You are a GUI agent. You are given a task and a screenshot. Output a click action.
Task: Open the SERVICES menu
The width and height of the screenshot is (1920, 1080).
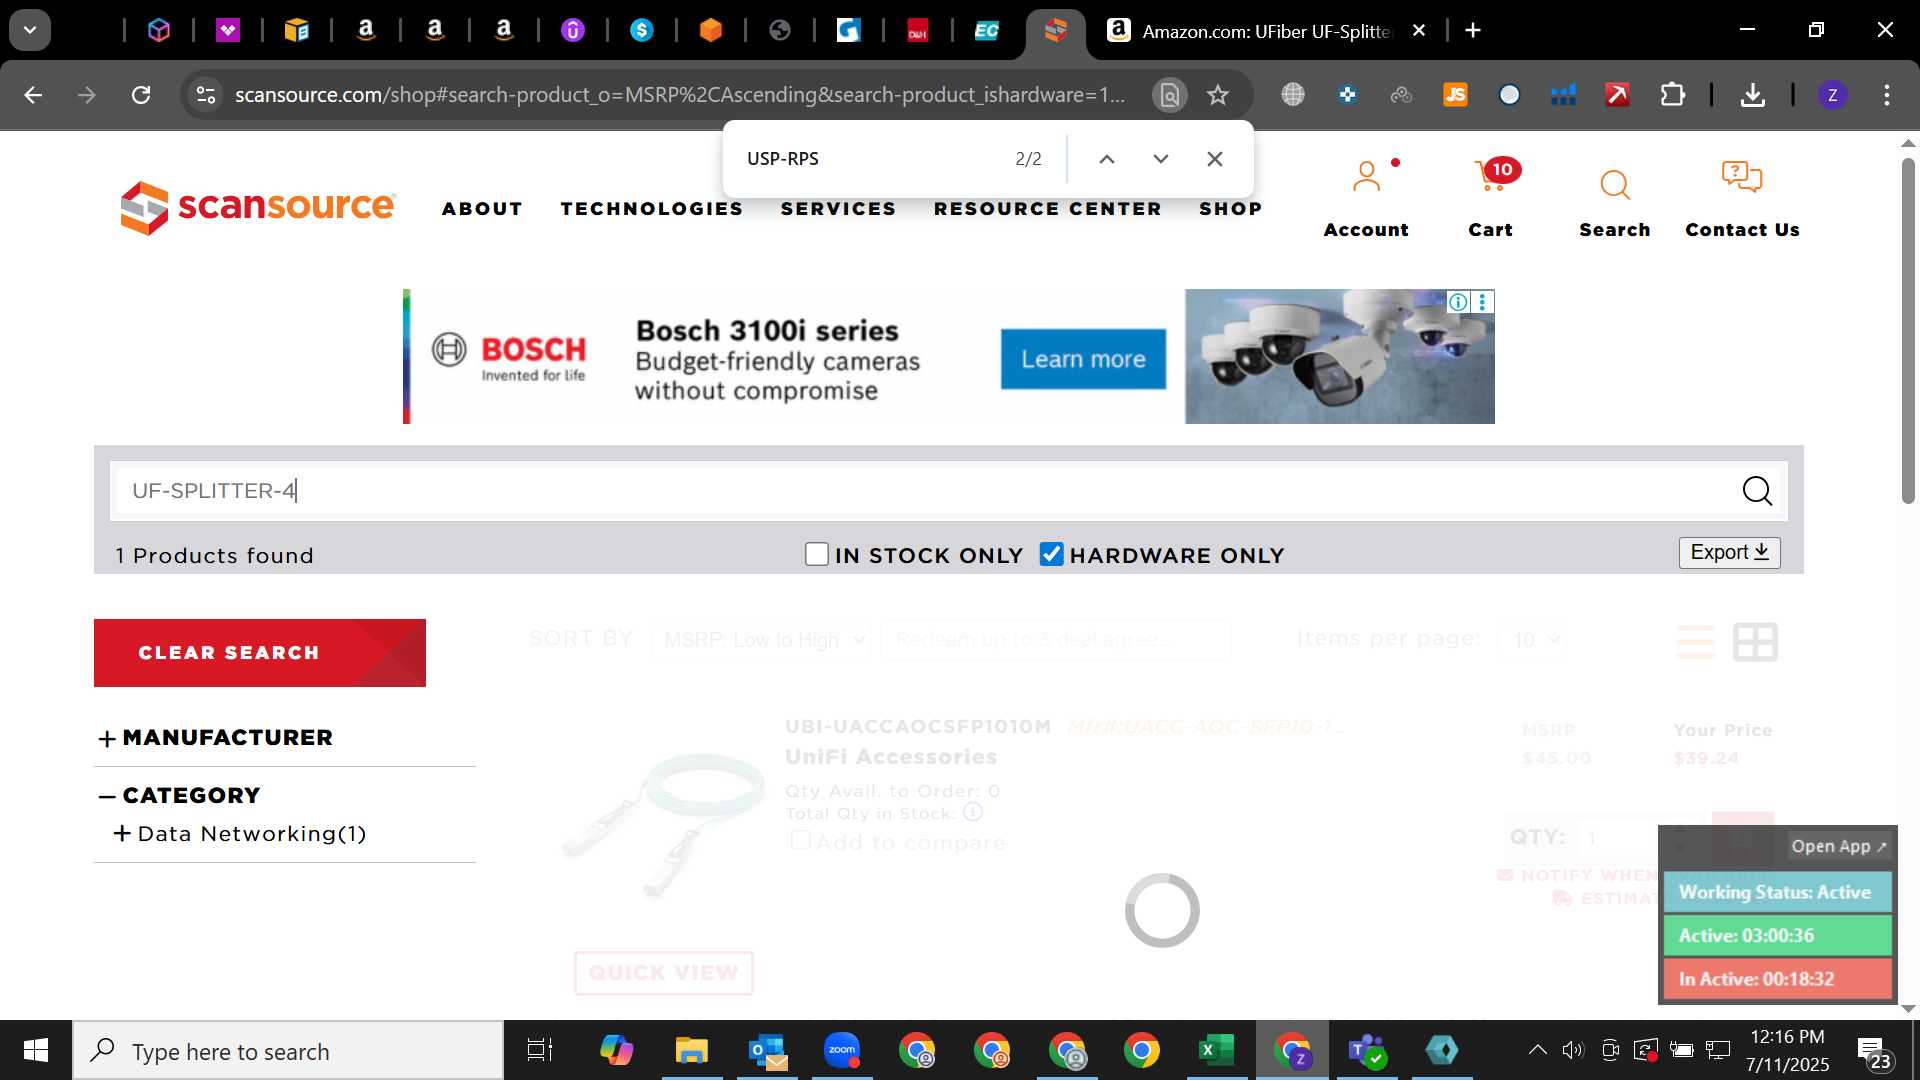pyautogui.click(x=838, y=208)
